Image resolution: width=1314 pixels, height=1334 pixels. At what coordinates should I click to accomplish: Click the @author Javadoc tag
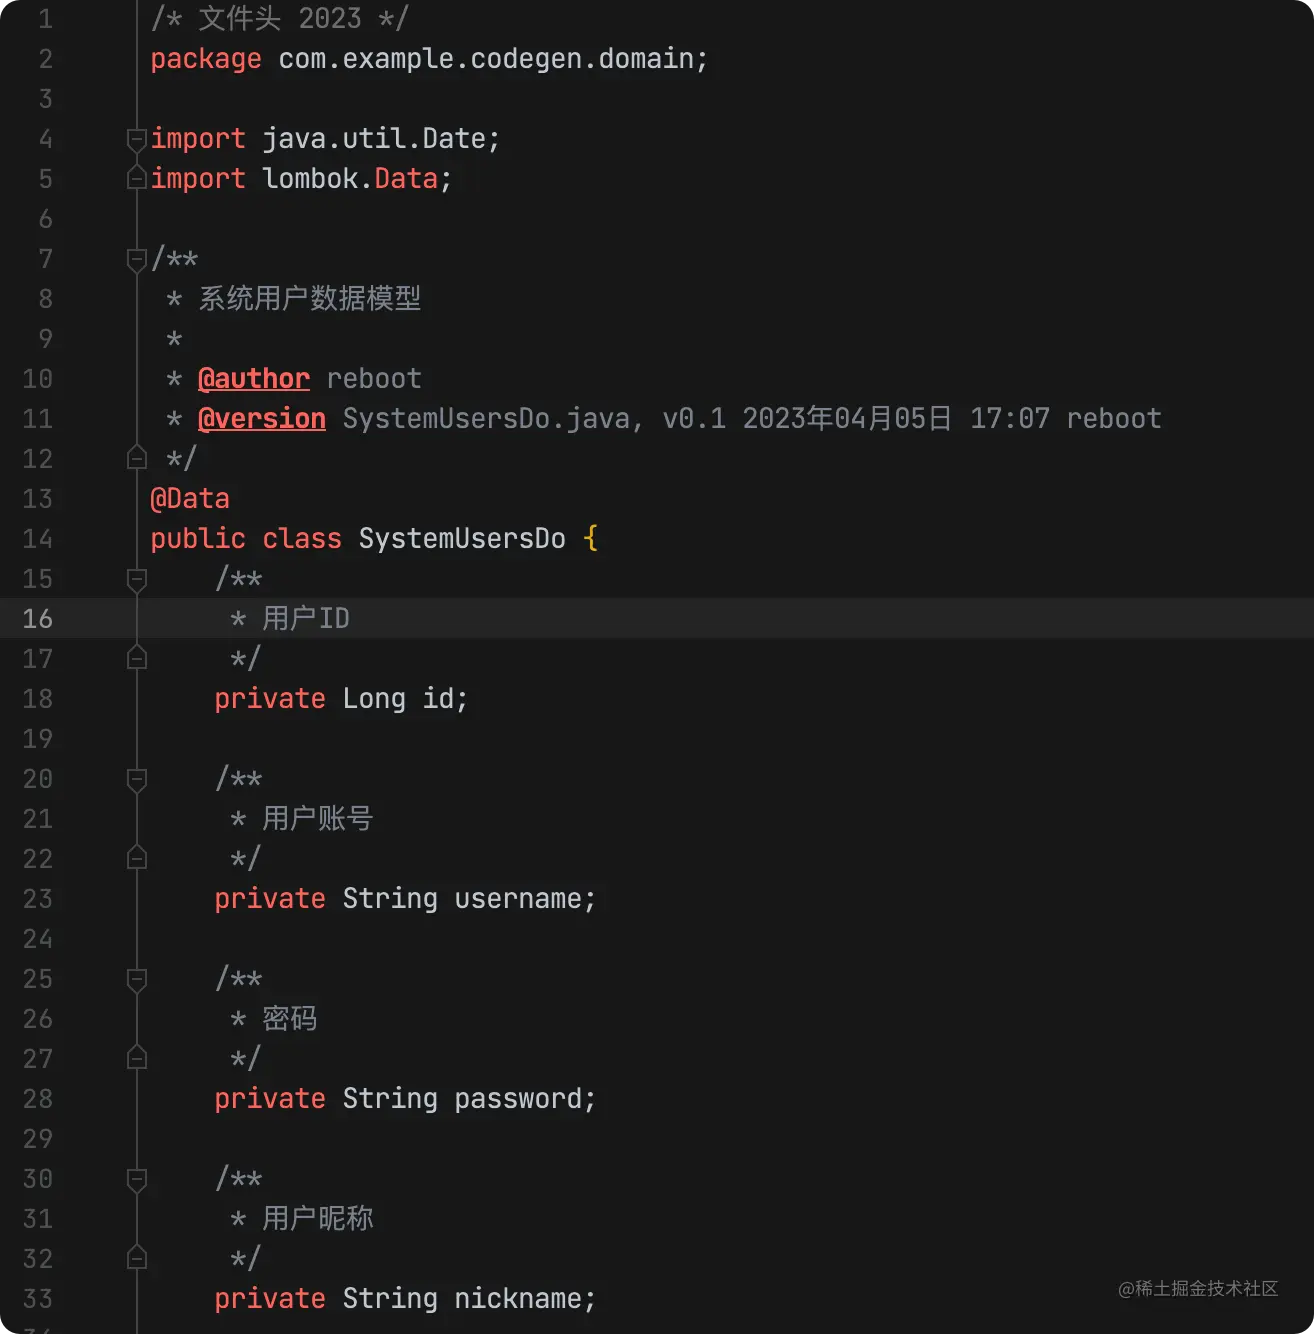254,379
